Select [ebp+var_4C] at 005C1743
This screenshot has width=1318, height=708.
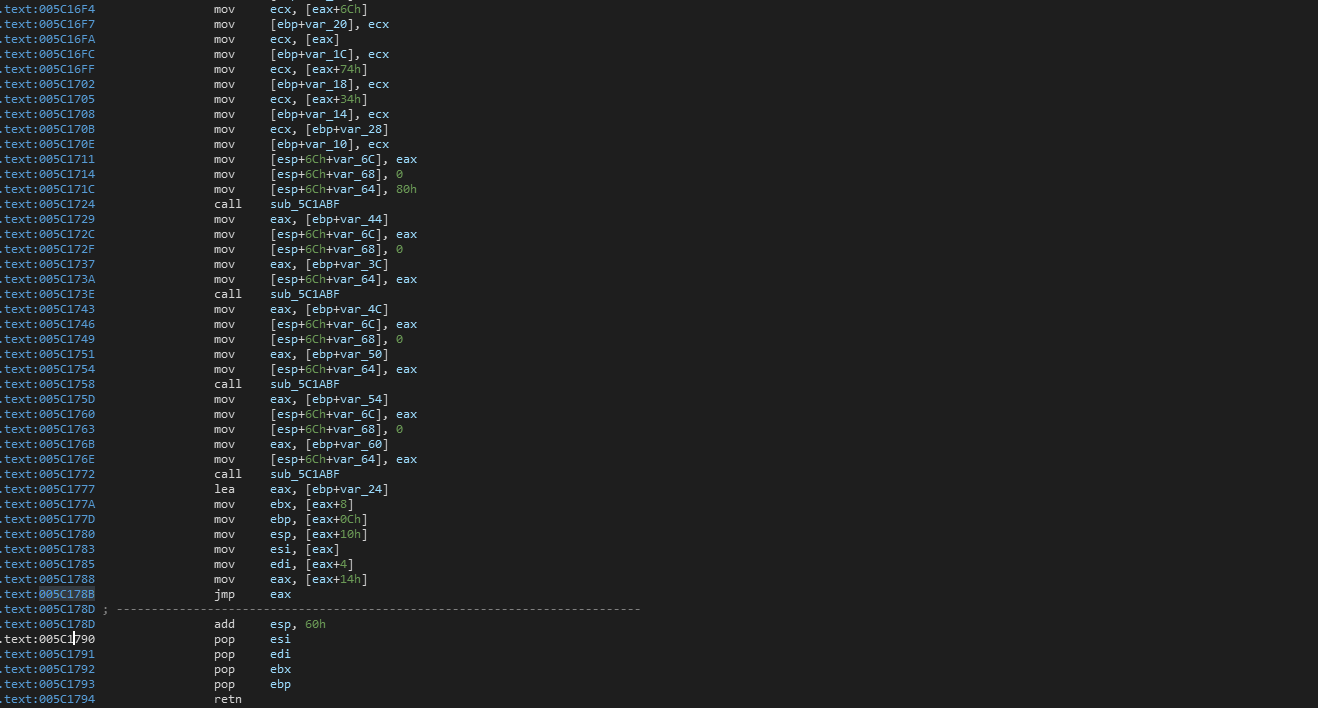pos(347,309)
